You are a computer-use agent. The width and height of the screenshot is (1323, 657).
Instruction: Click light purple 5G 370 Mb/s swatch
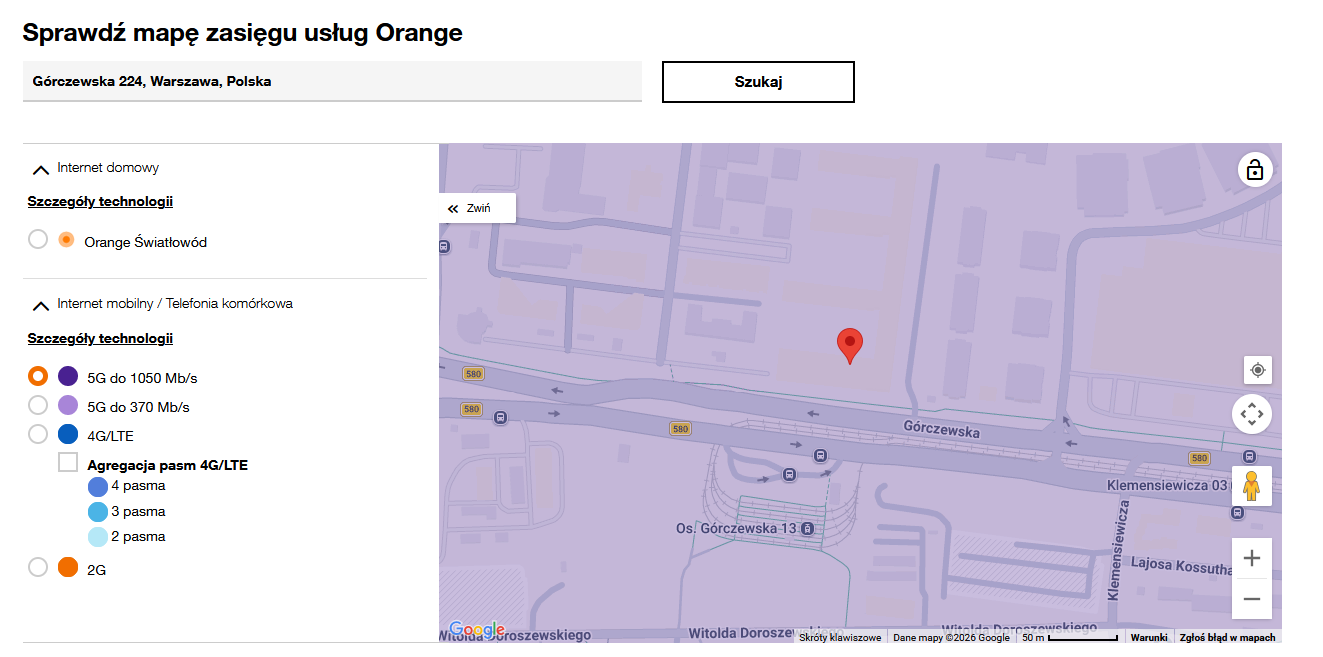tap(68, 405)
